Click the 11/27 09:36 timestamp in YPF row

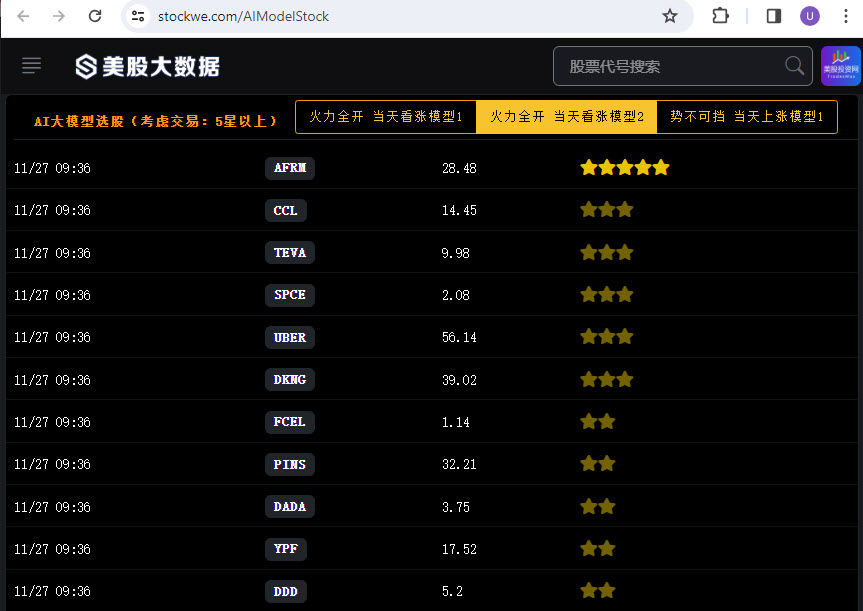(x=52, y=549)
